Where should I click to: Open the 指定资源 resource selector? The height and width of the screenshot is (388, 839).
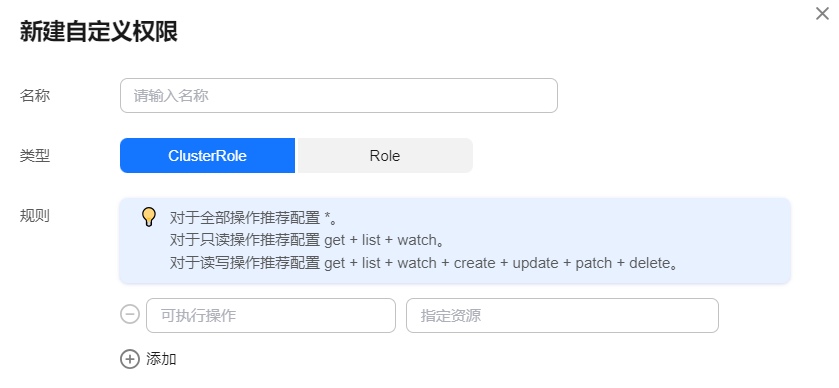click(x=562, y=315)
